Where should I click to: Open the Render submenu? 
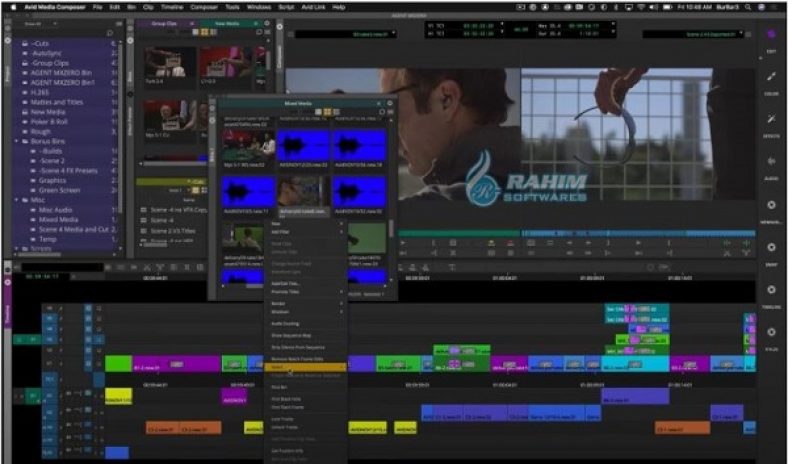(x=306, y=304)
